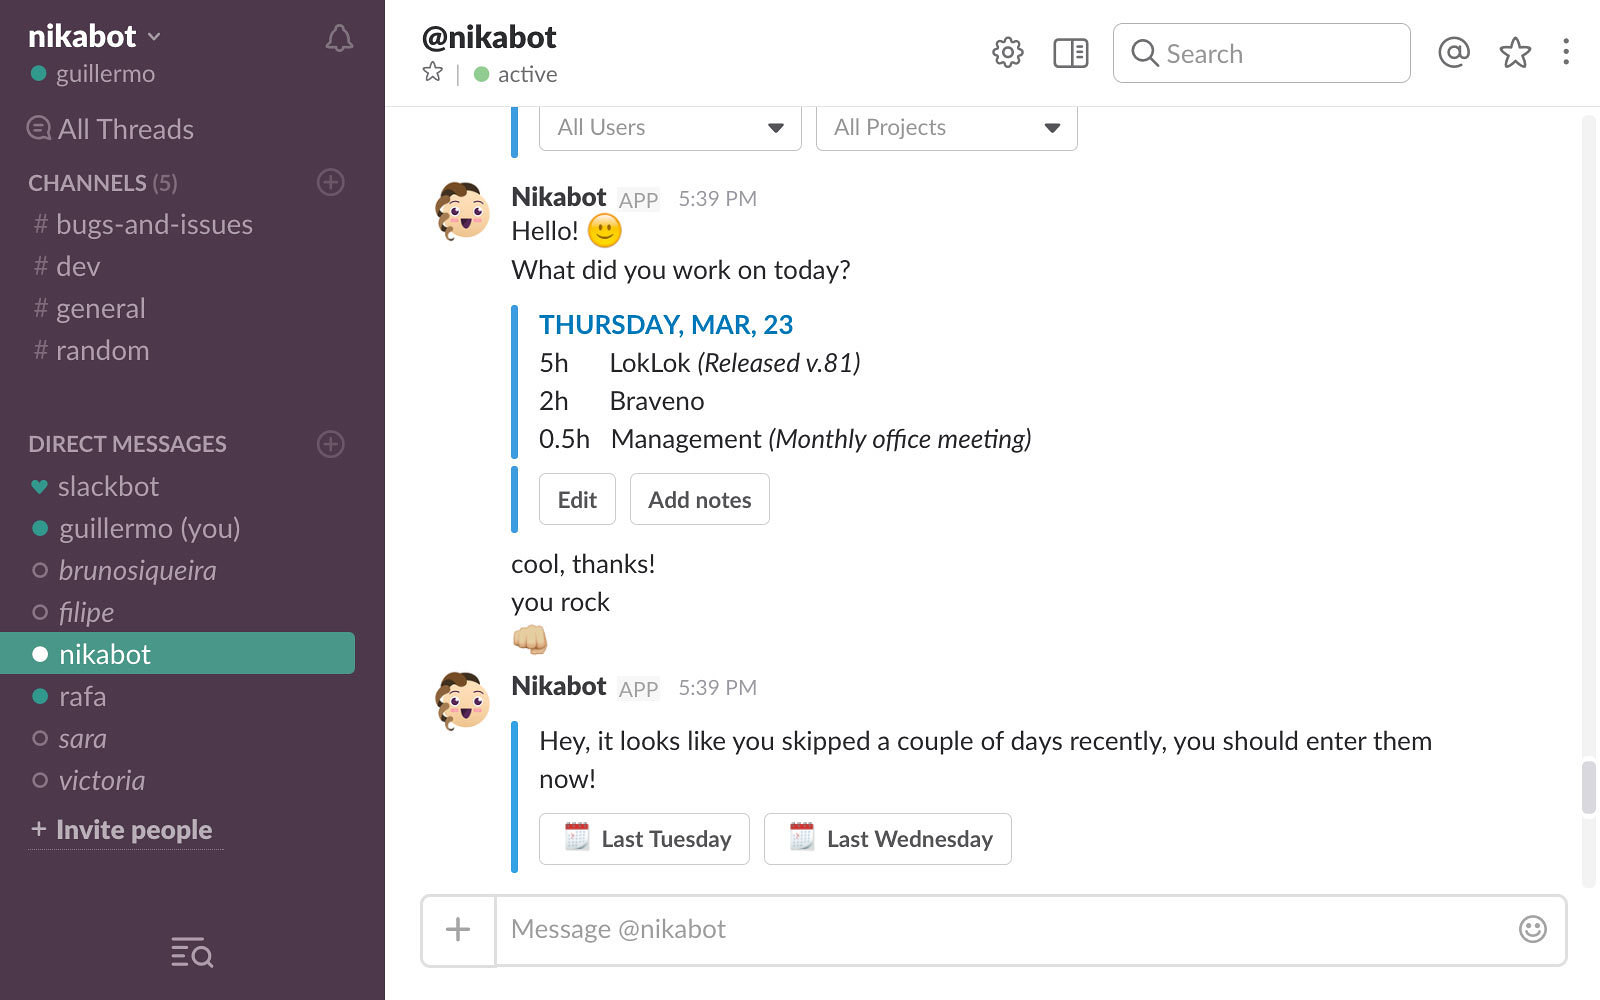Open mentions and reactions @ icon
Screen dimensions: 1600x1000
tap(1453, 53)
